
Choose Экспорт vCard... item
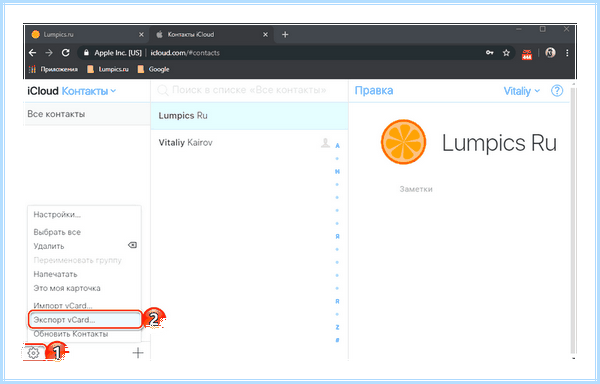click(x=84, y=320)
